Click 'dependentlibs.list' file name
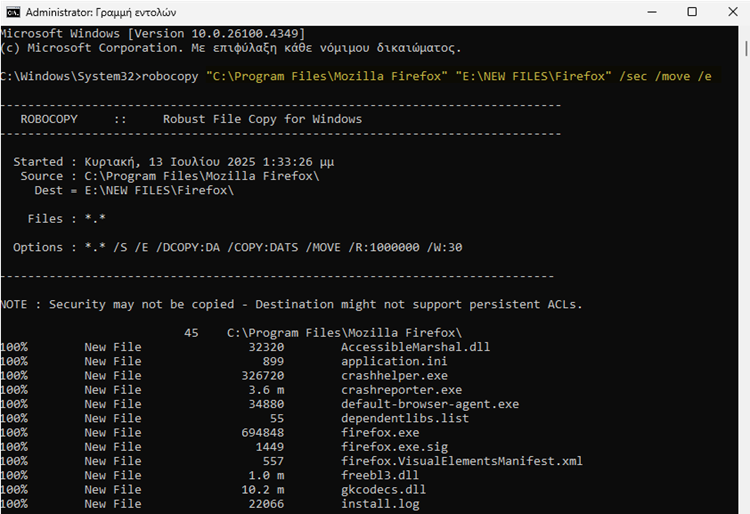 point(405,418)
